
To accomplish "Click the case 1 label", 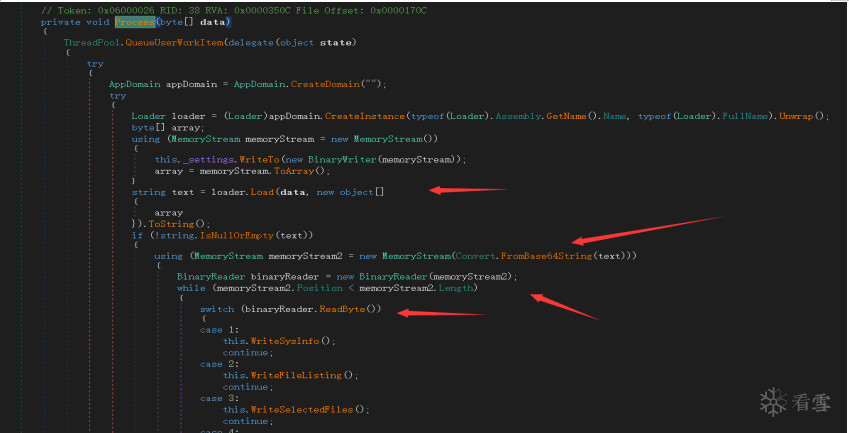I will (219, 330).
